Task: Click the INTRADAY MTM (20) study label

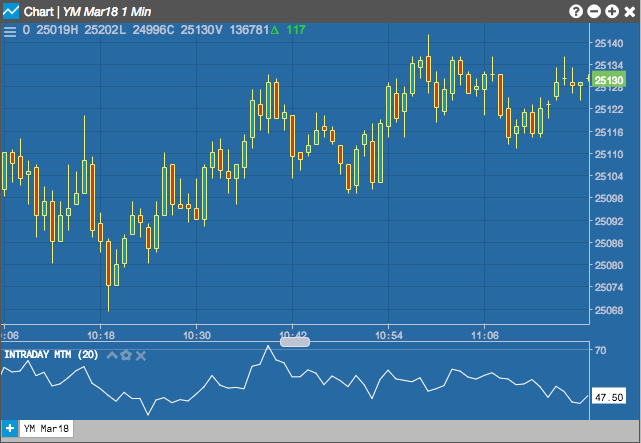Action: [51, 354]
